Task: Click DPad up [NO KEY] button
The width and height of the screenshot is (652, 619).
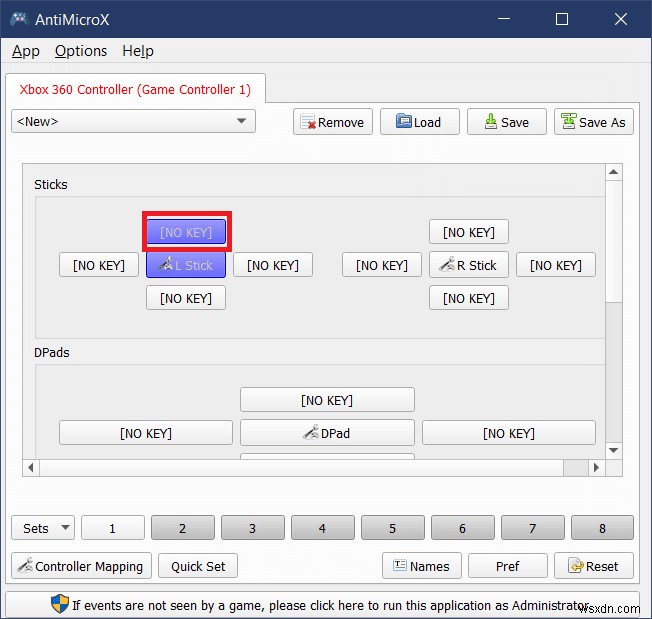Action: click(327, 400)
